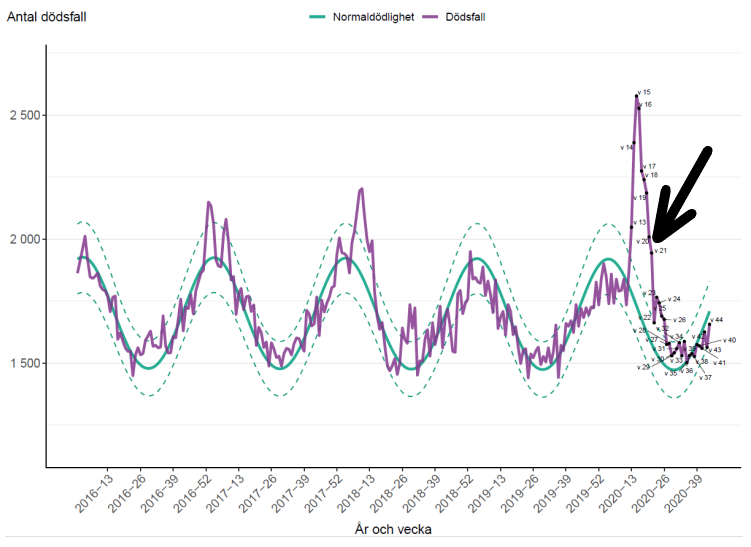The height and width of the screenshot is (547, 751).
Task: Click the 2020-26 x-axis label
Action: (650, 493)
